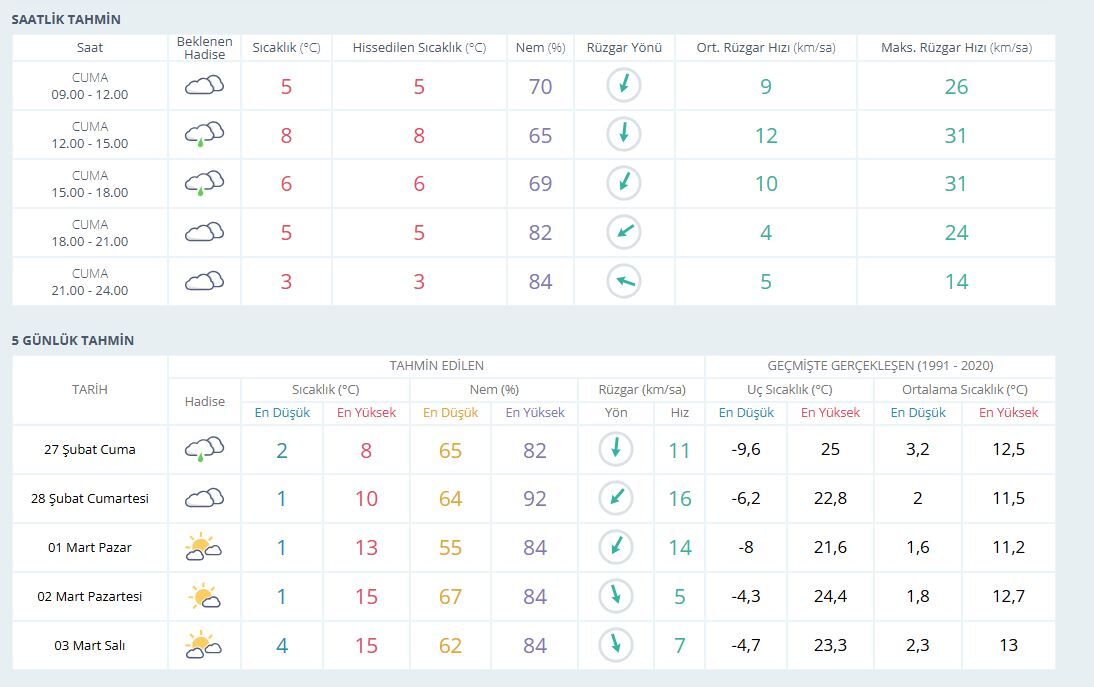Click the wind direction icon for 28 Şubat Cumartesi
The height and width of the screenshot is (687, 1094).
616,498
